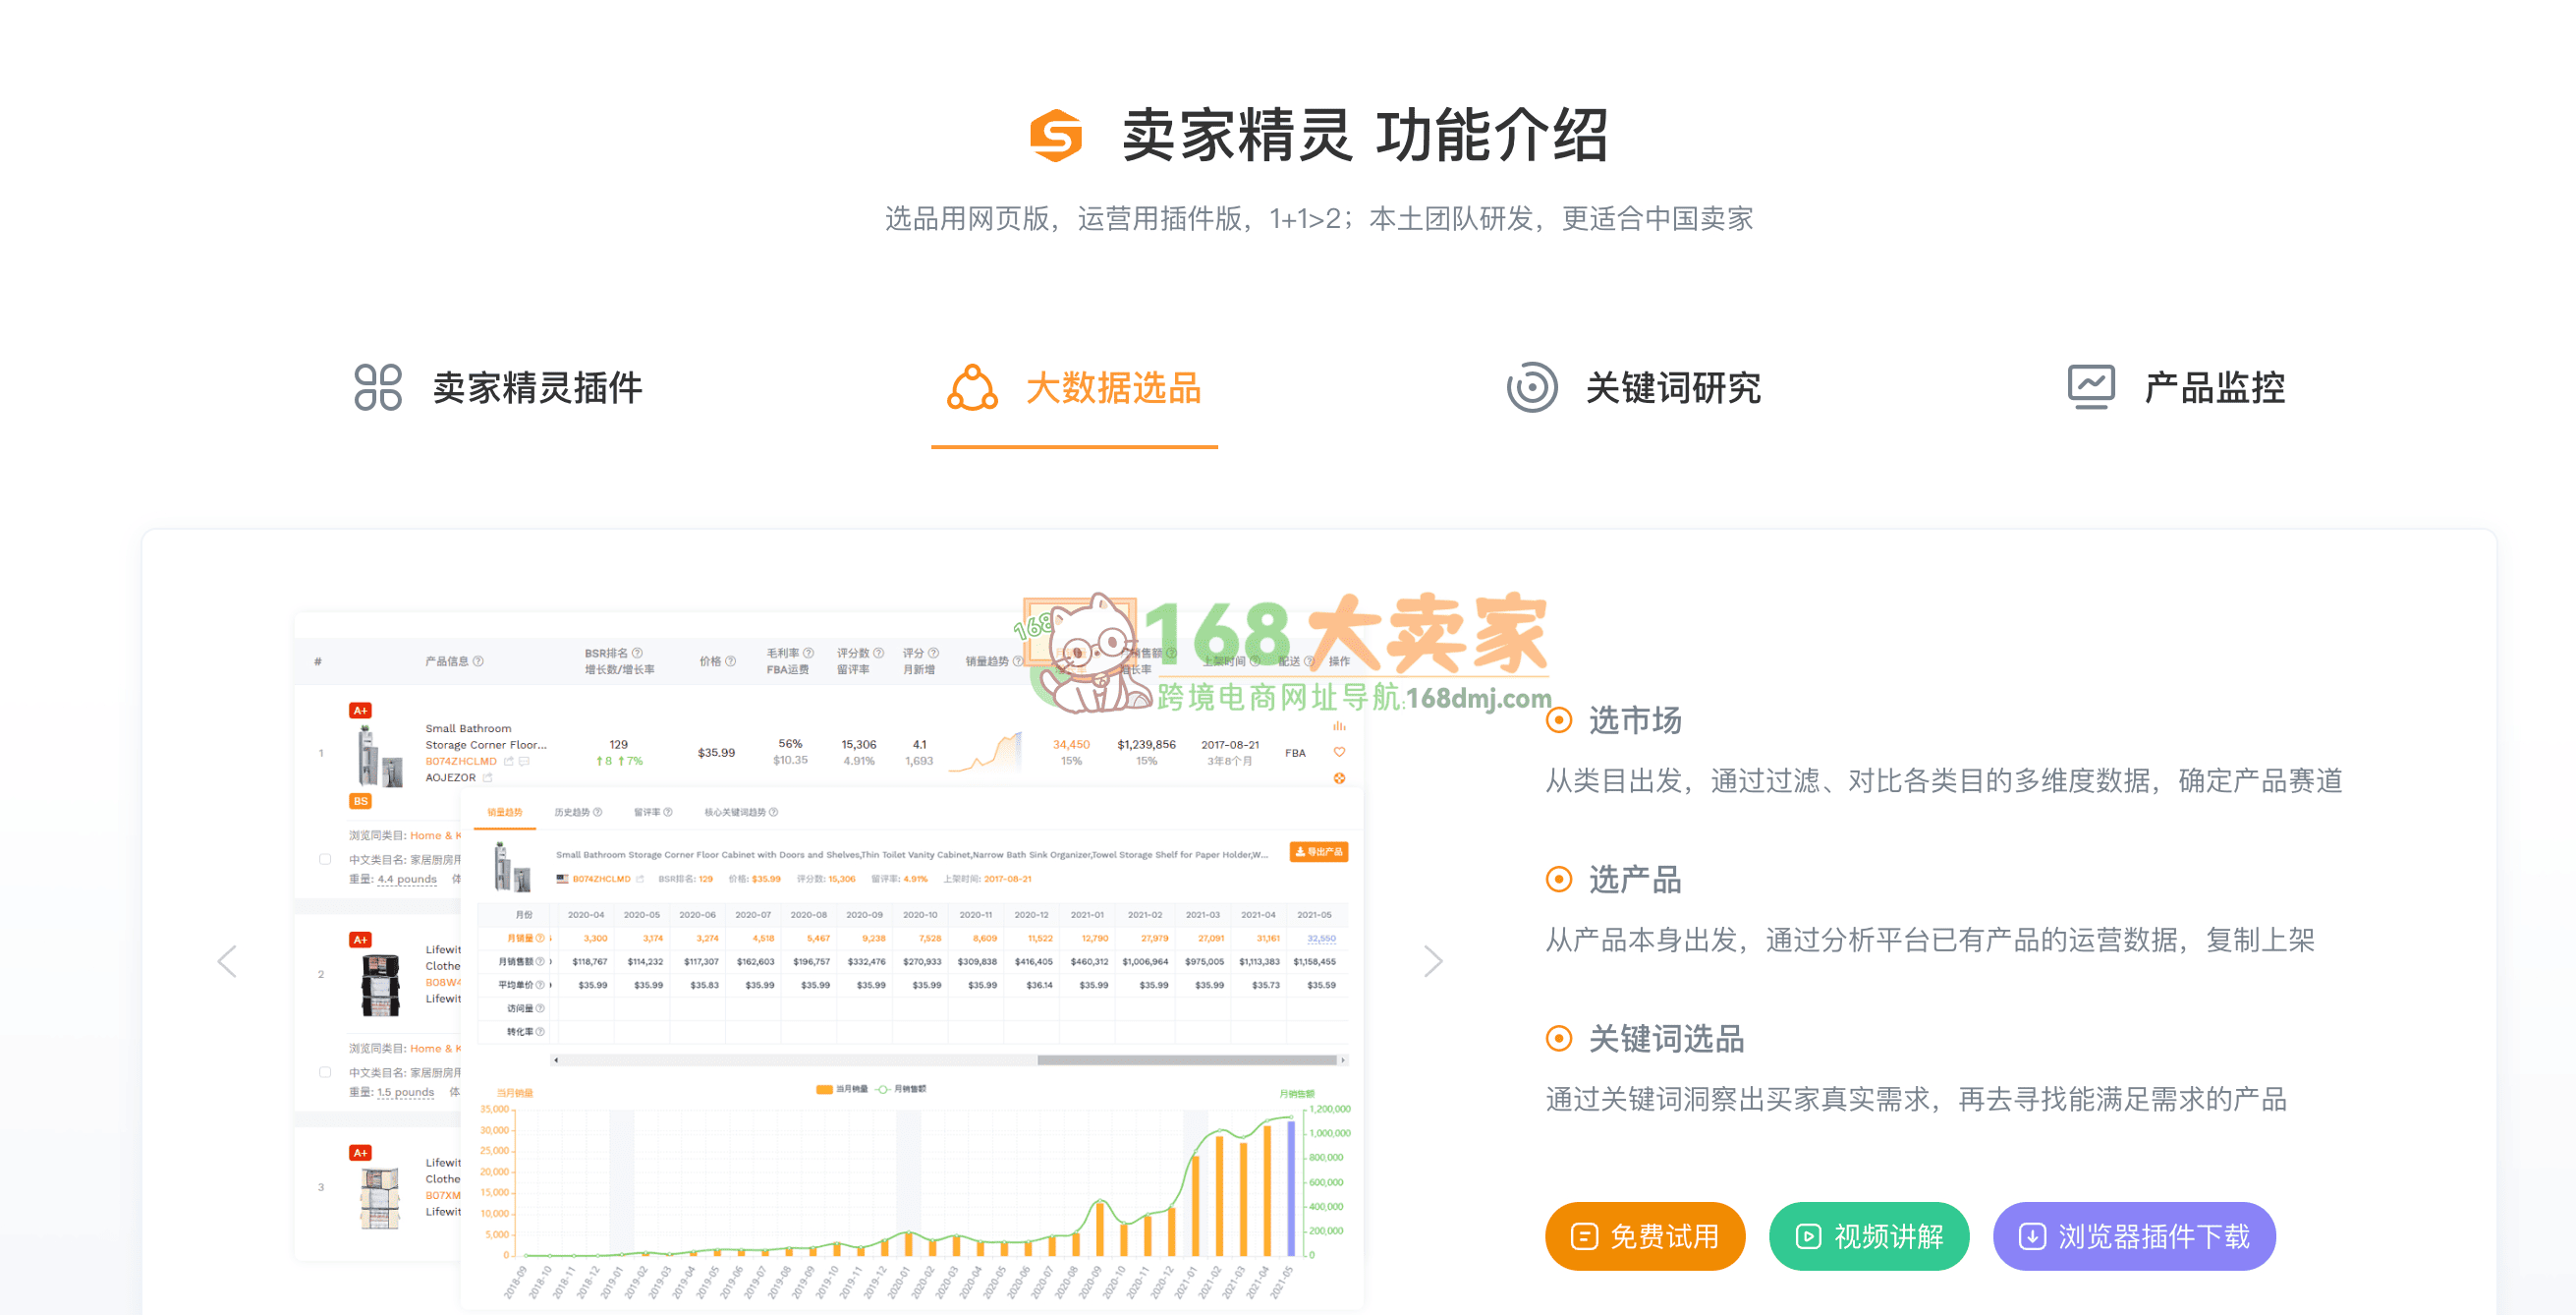This screenshot has height=1315, width=2576.
Task: Click the 视频讲解 button
Action: 1868,1236
